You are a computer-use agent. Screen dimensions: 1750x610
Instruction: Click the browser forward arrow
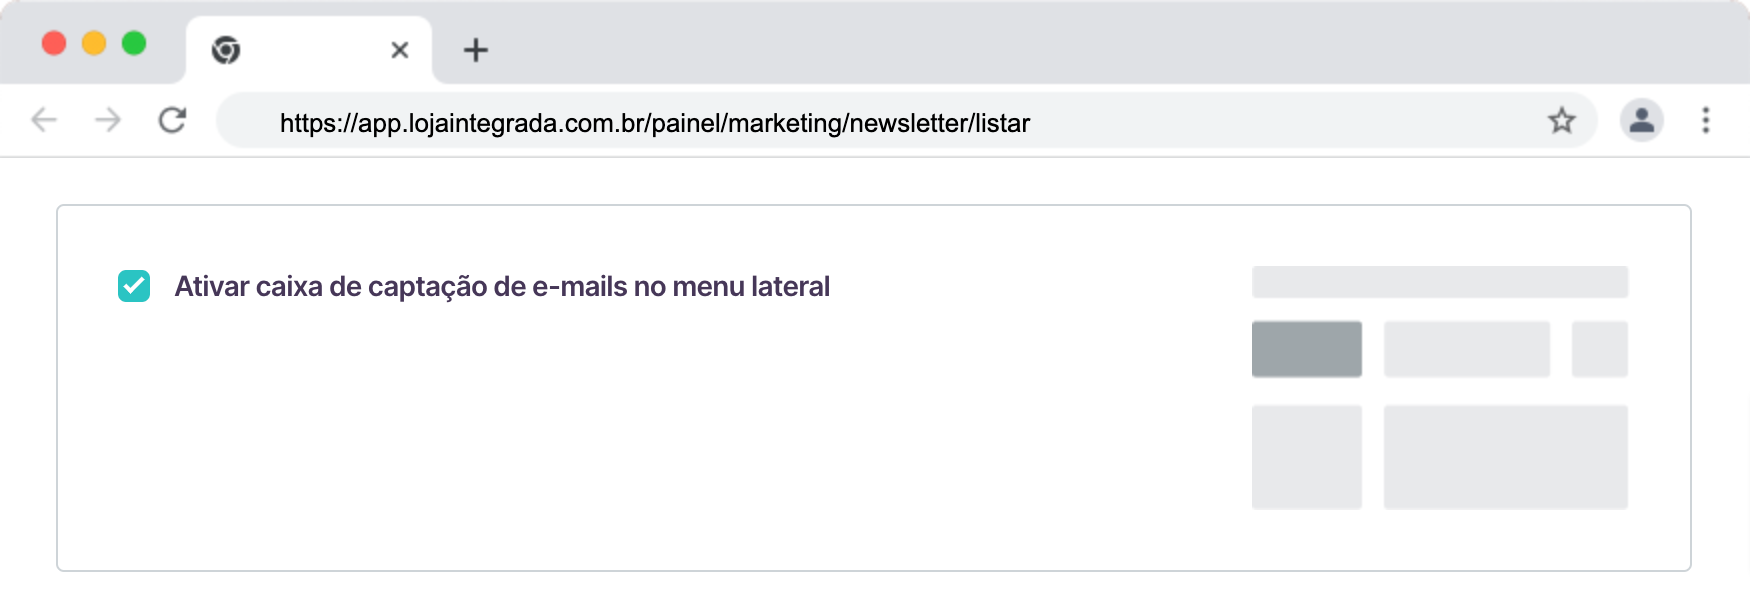tap(108, 121)
